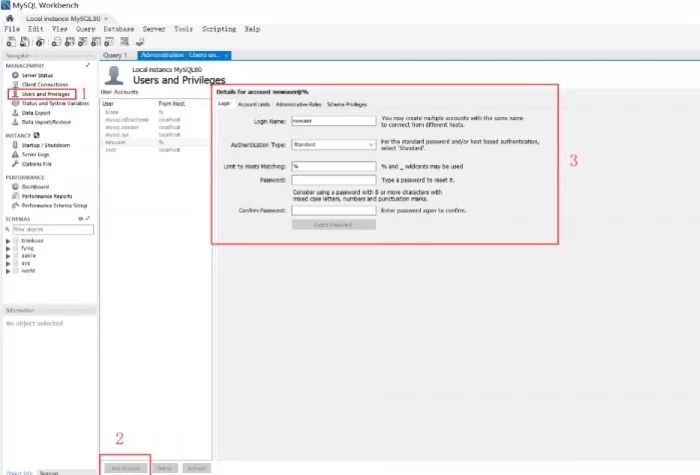The height and width of the screenshot is (475, 700).
Task: Create a new view toolbar icon
Action: pyautogui.click(x=83, y=42)
